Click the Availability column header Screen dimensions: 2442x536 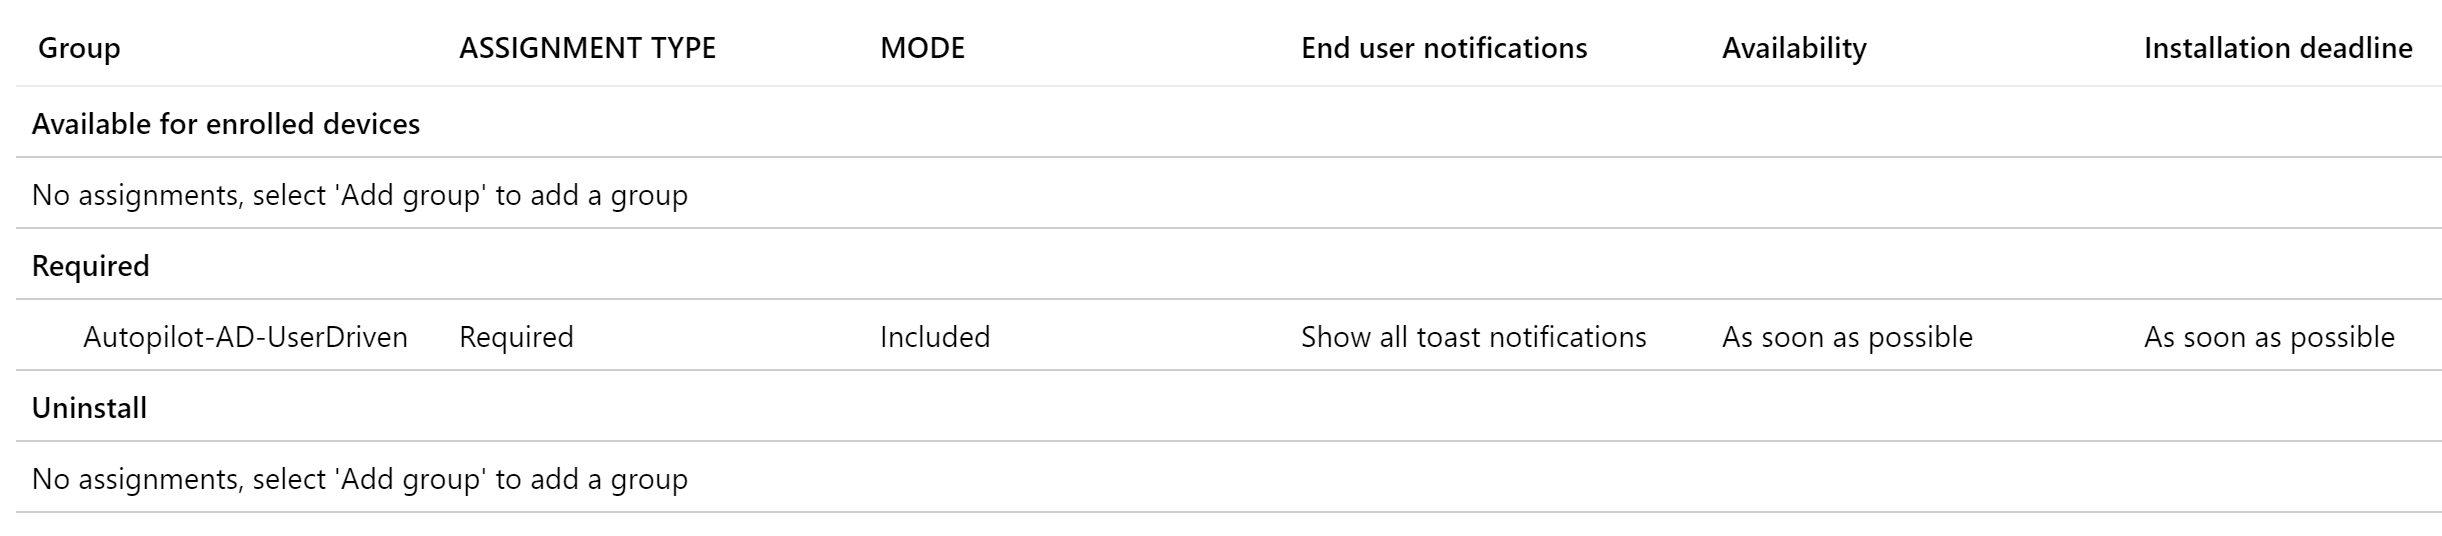pyautogui.click(x=1794, y=48)
